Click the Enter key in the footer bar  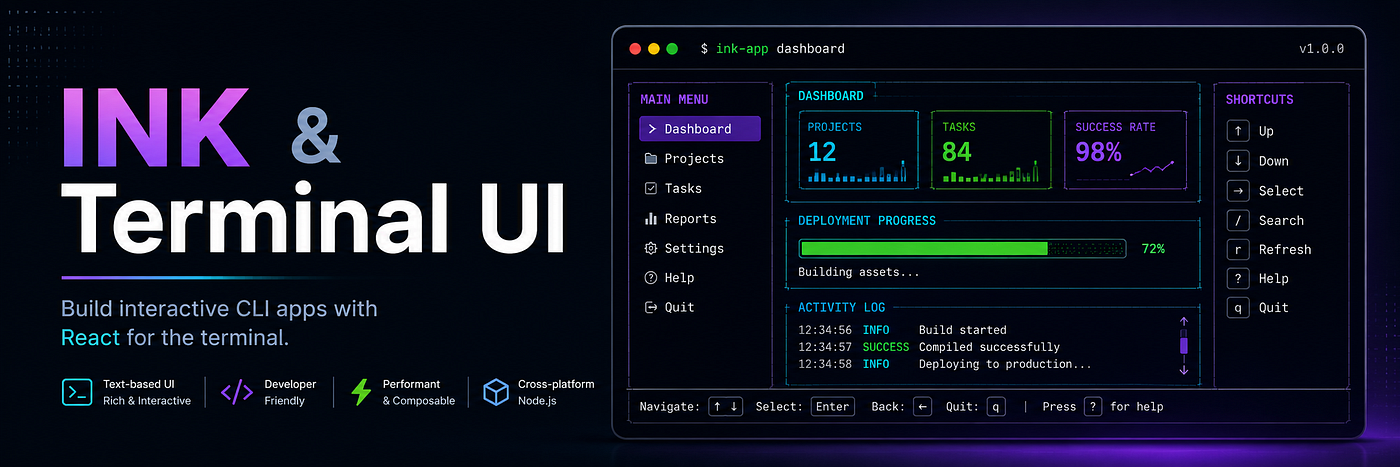pos(832,406)
